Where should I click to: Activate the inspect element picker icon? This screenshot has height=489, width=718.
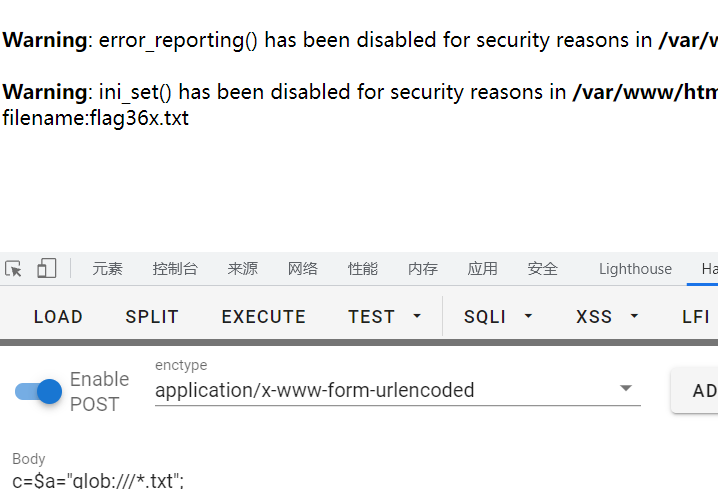[14, 268]
